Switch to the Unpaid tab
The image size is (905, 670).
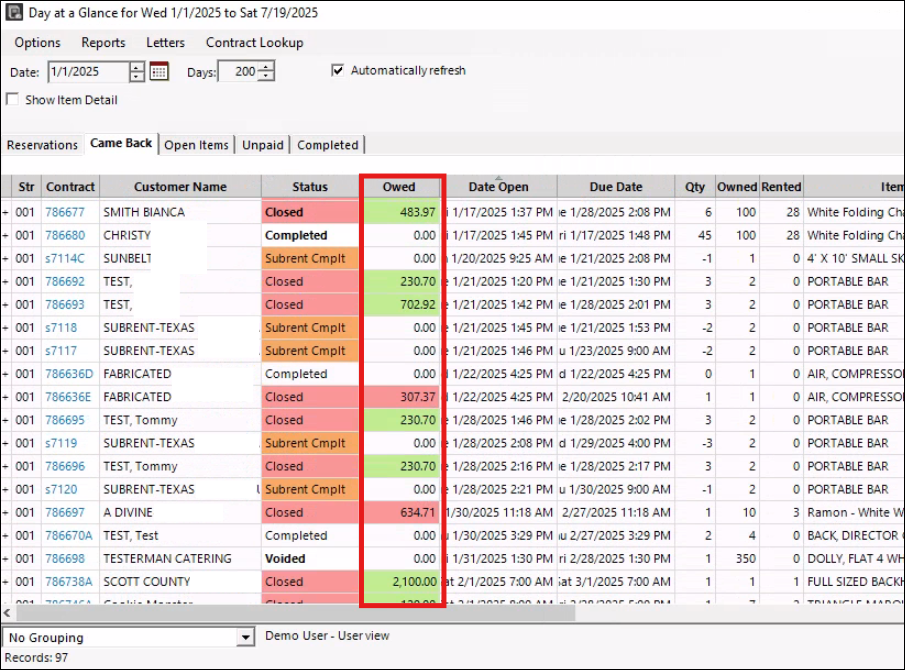(x=263, y=145)
